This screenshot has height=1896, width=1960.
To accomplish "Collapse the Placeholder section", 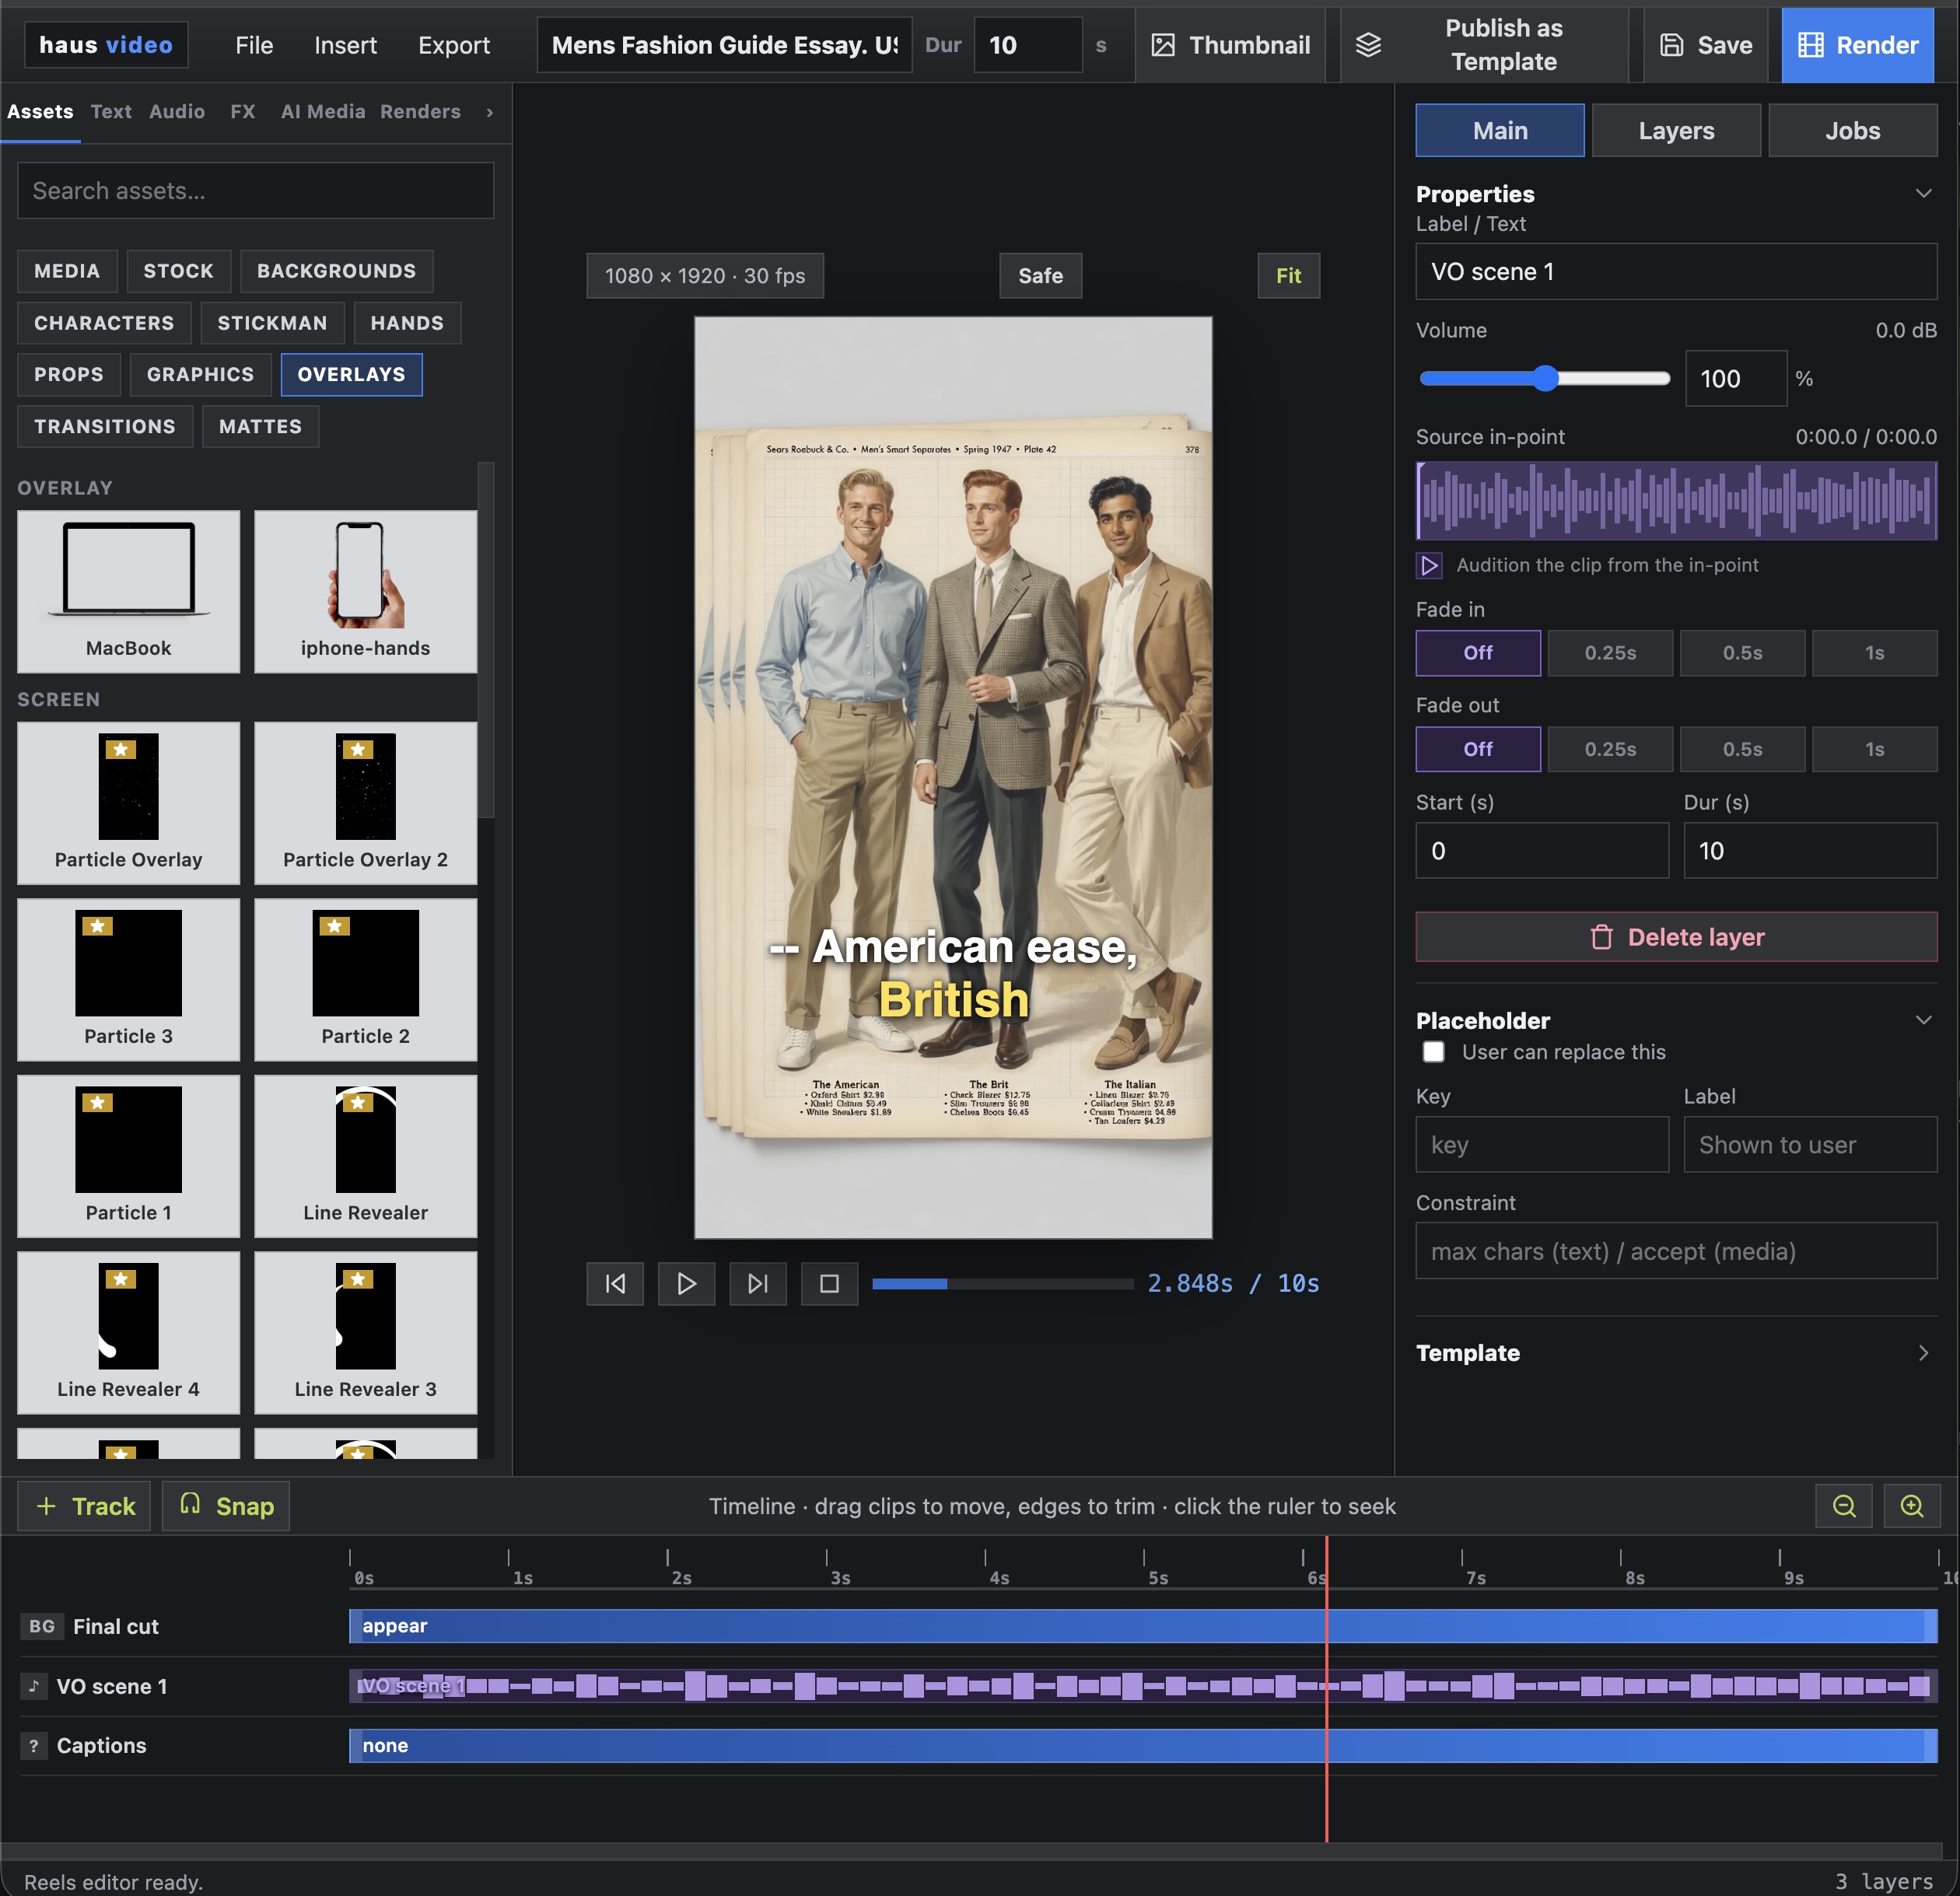I will [1923, 1020].
